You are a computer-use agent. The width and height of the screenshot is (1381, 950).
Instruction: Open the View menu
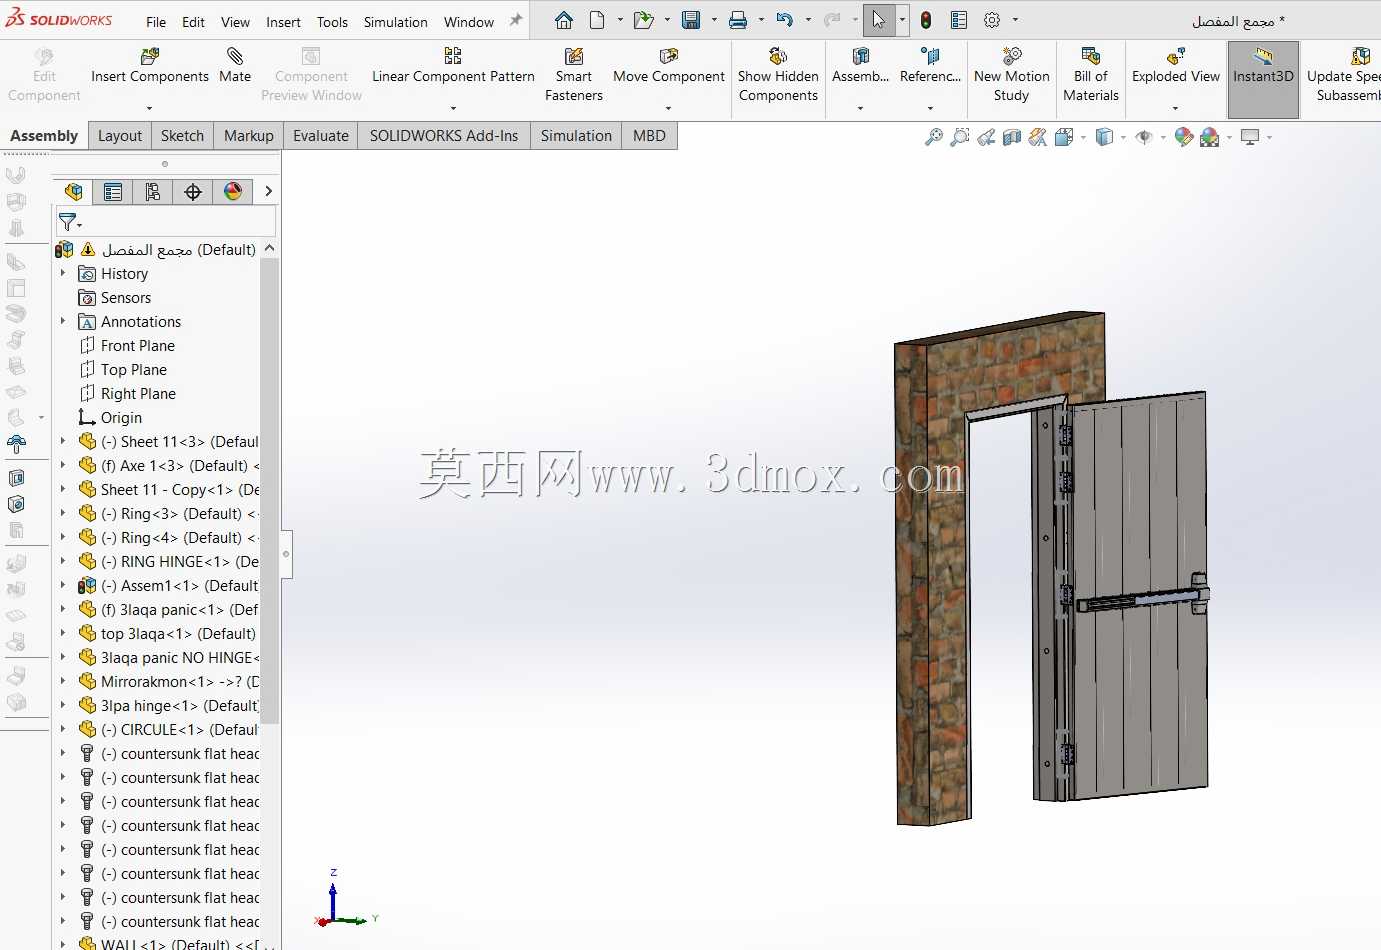[235, 22]
